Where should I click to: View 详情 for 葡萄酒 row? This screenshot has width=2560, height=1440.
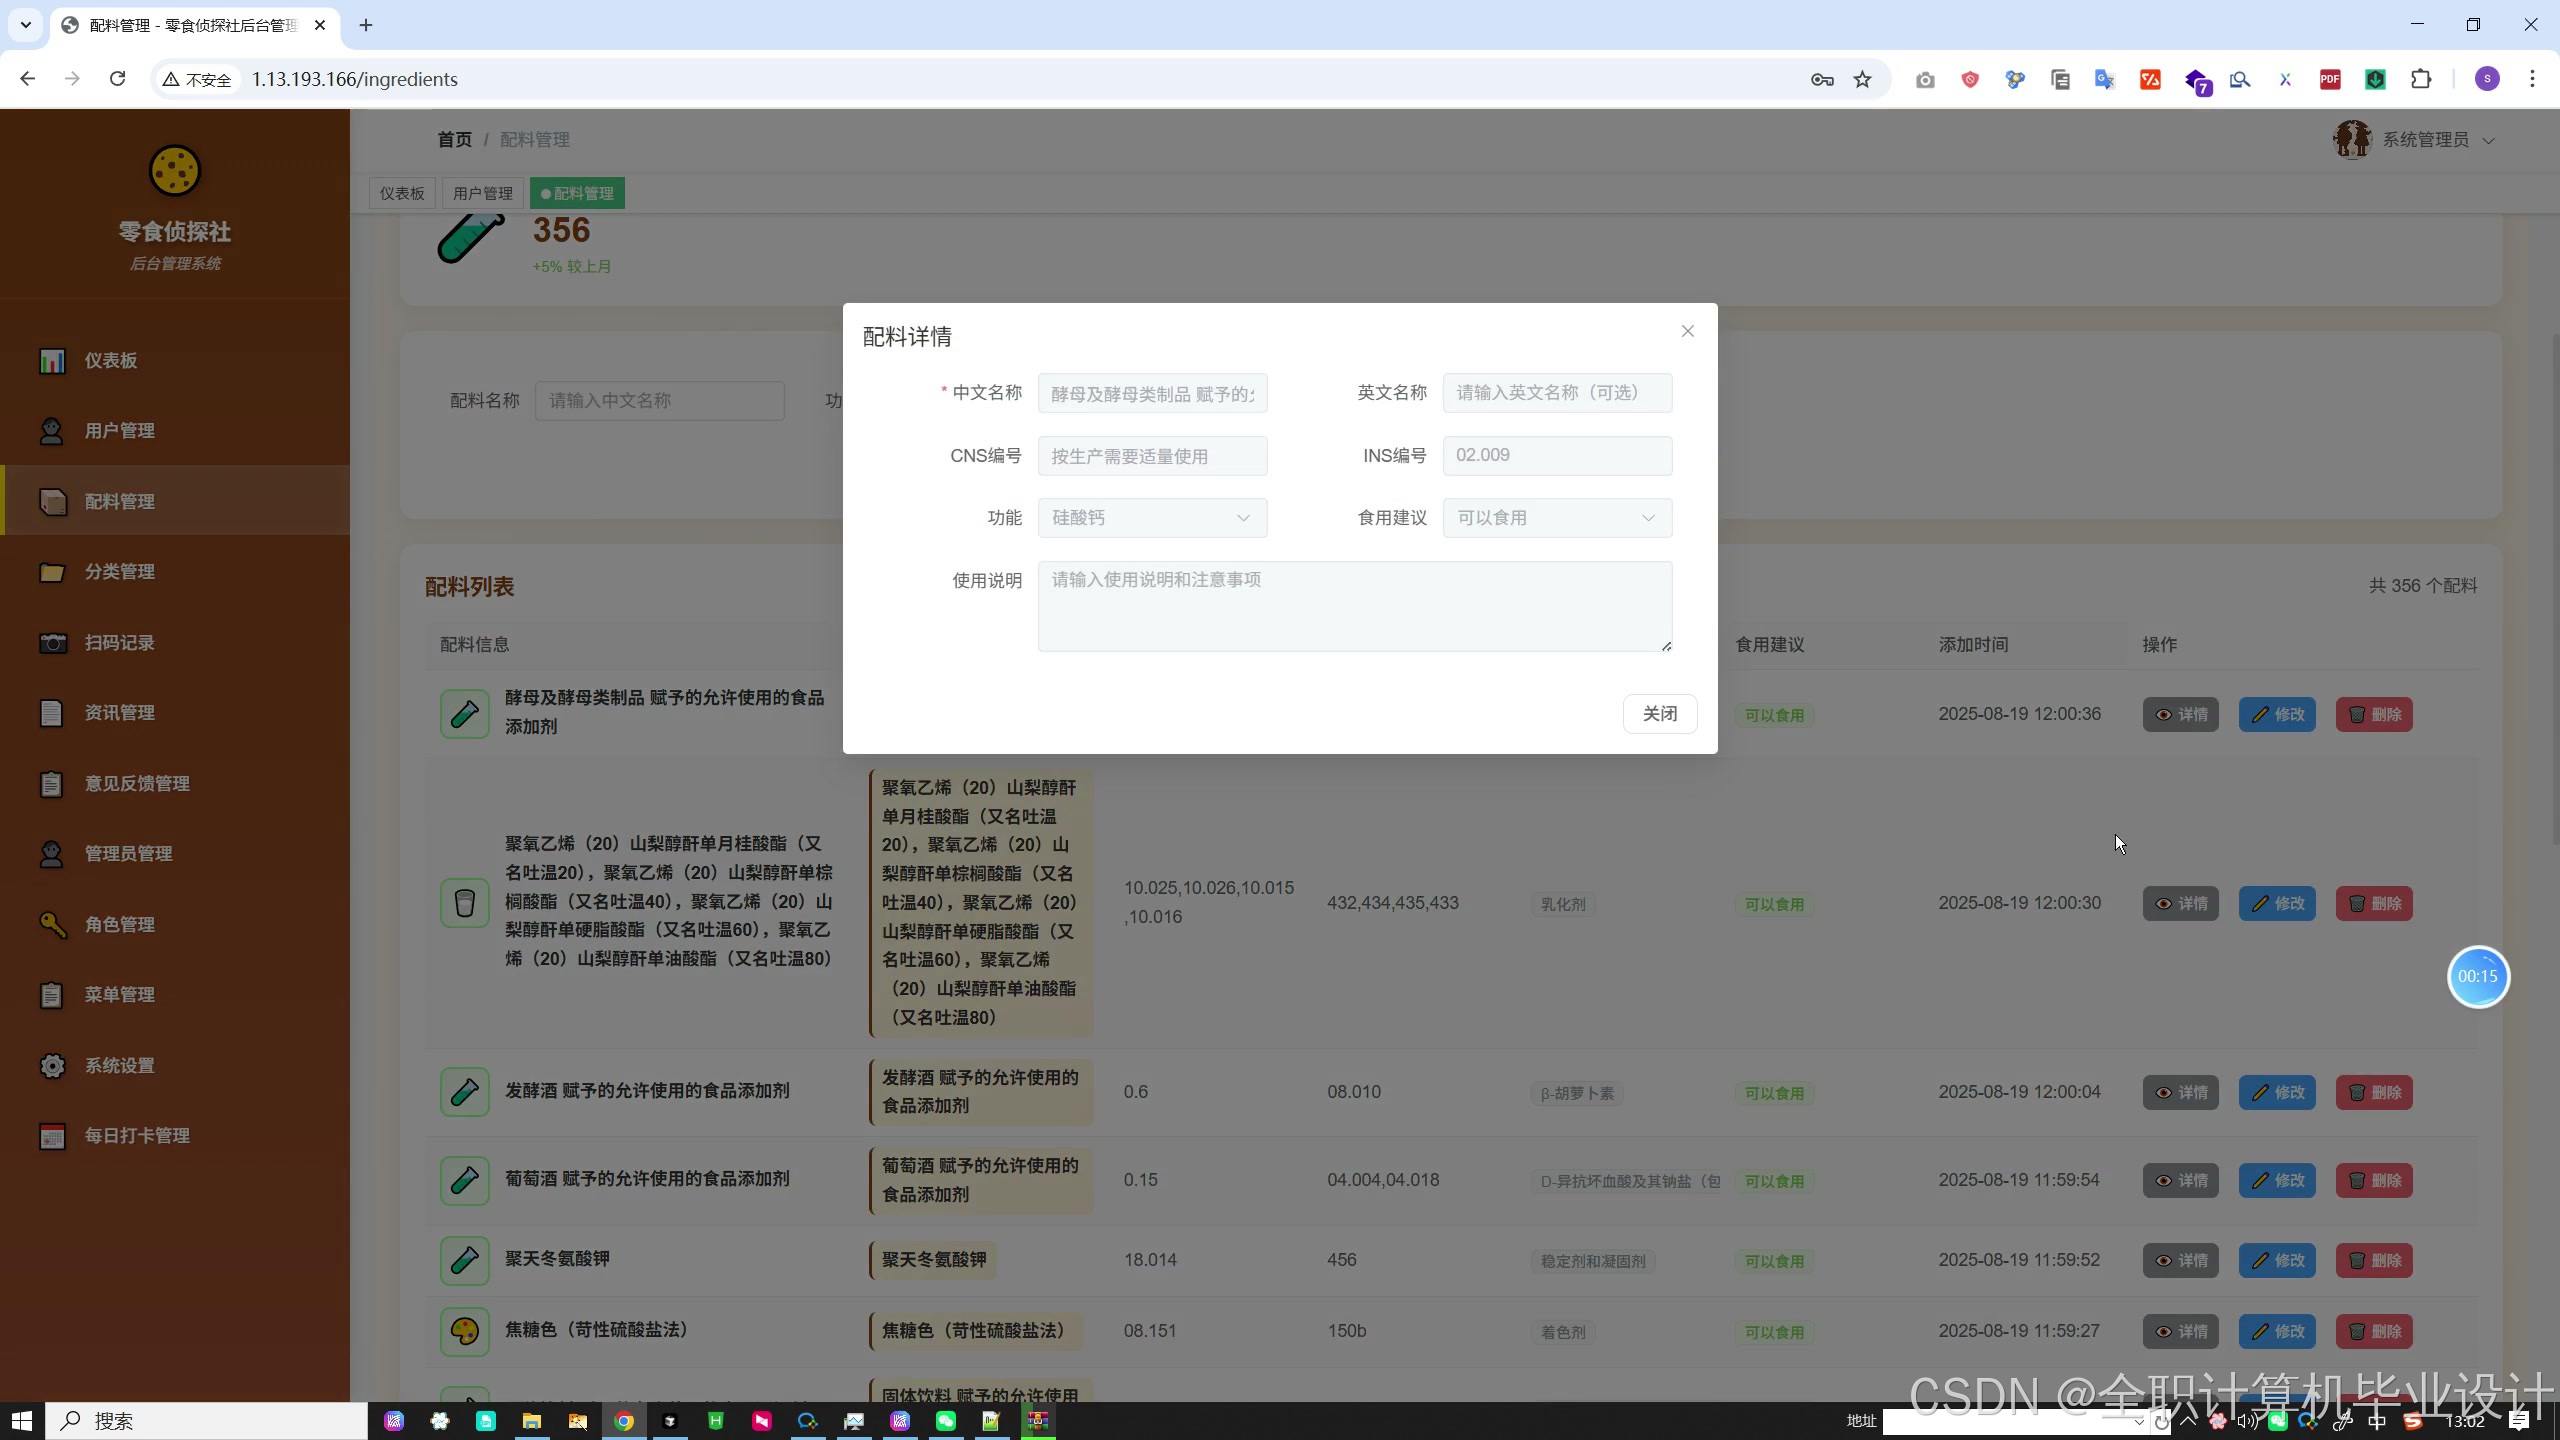(x=2180, y=1180)
